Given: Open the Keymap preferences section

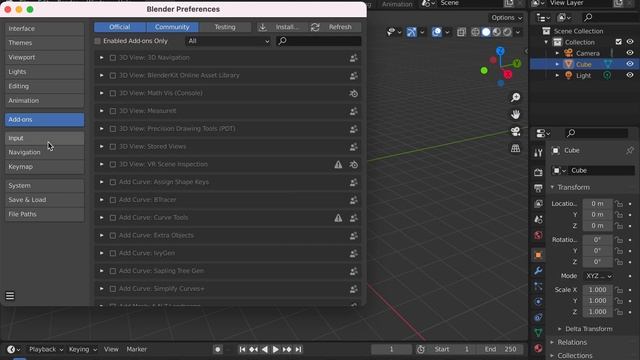Looking at the screenshot, I should 44,167.
